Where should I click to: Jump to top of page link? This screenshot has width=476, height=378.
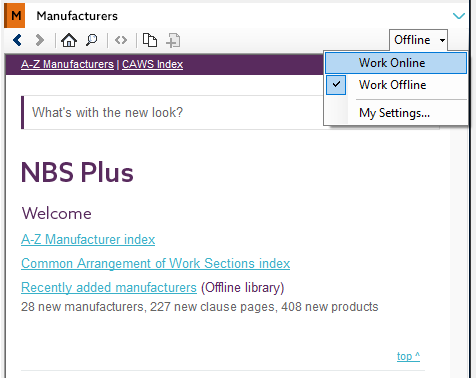[x=408, y=356]
